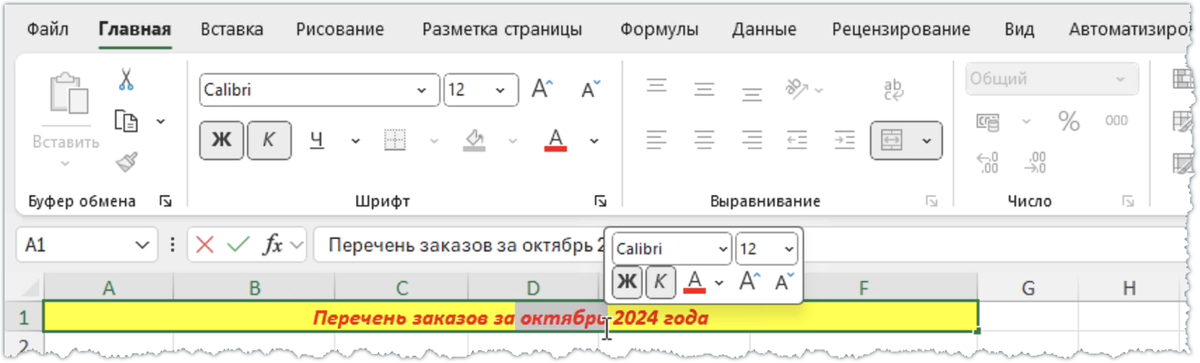This screenshot has height=363, width=1200.
Task: Align cell text left
Action: pyautogui.click(x=657, y=140)
